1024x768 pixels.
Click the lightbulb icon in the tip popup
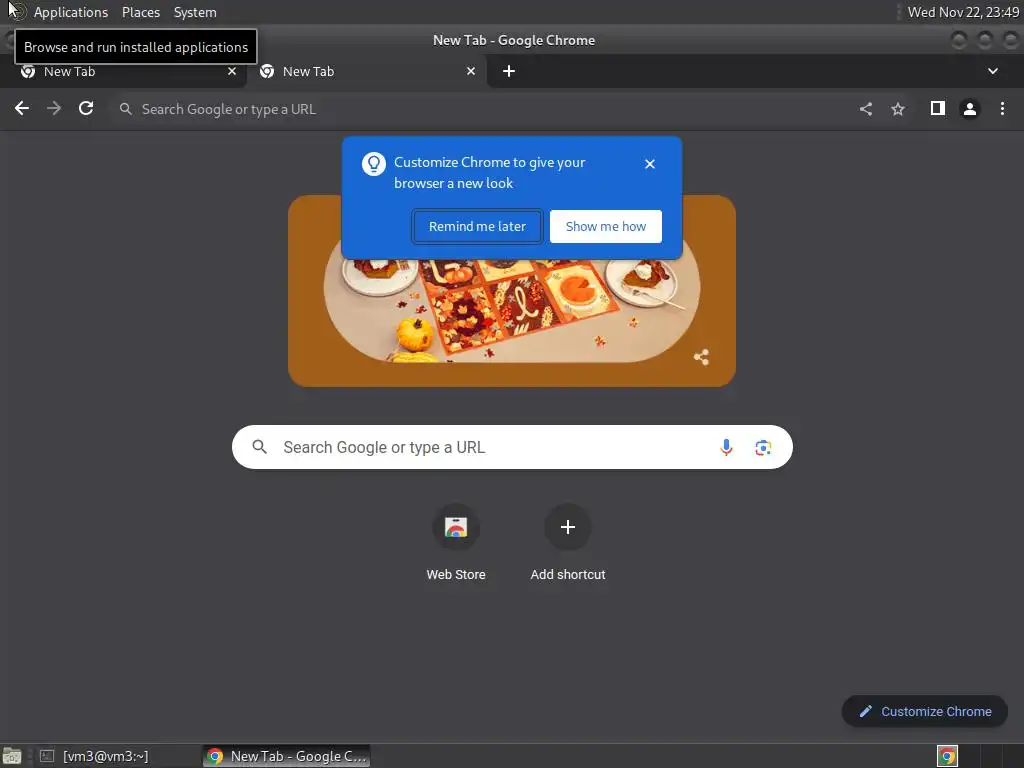374,164
